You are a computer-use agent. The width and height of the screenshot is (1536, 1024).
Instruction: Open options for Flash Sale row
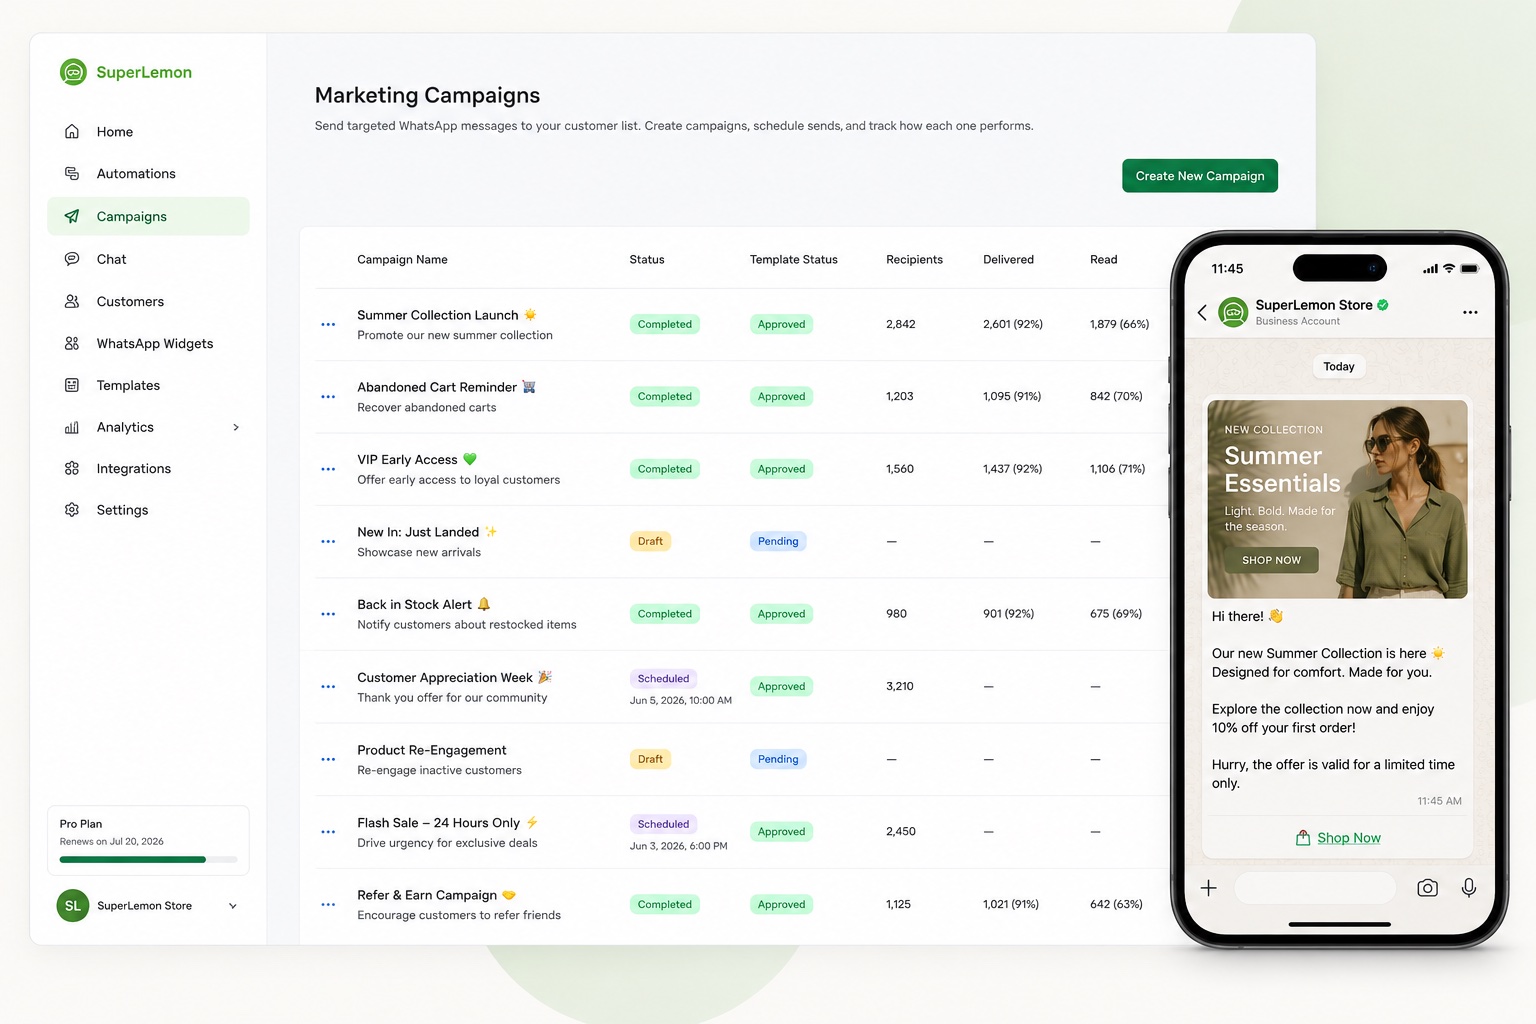pyautogui.click(x=328, y=832)
